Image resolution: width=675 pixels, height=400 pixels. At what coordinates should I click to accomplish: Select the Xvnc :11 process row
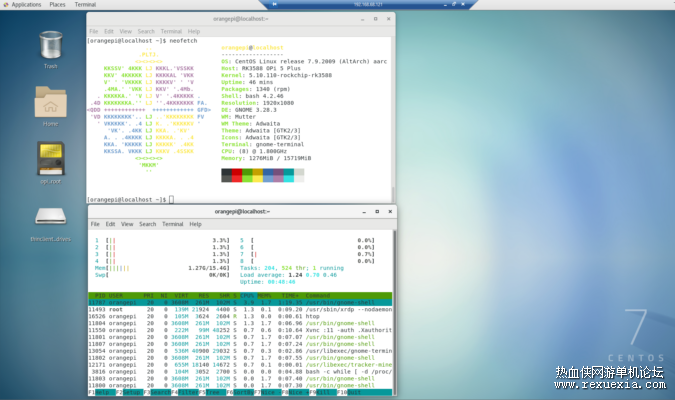tap(240, 330)
